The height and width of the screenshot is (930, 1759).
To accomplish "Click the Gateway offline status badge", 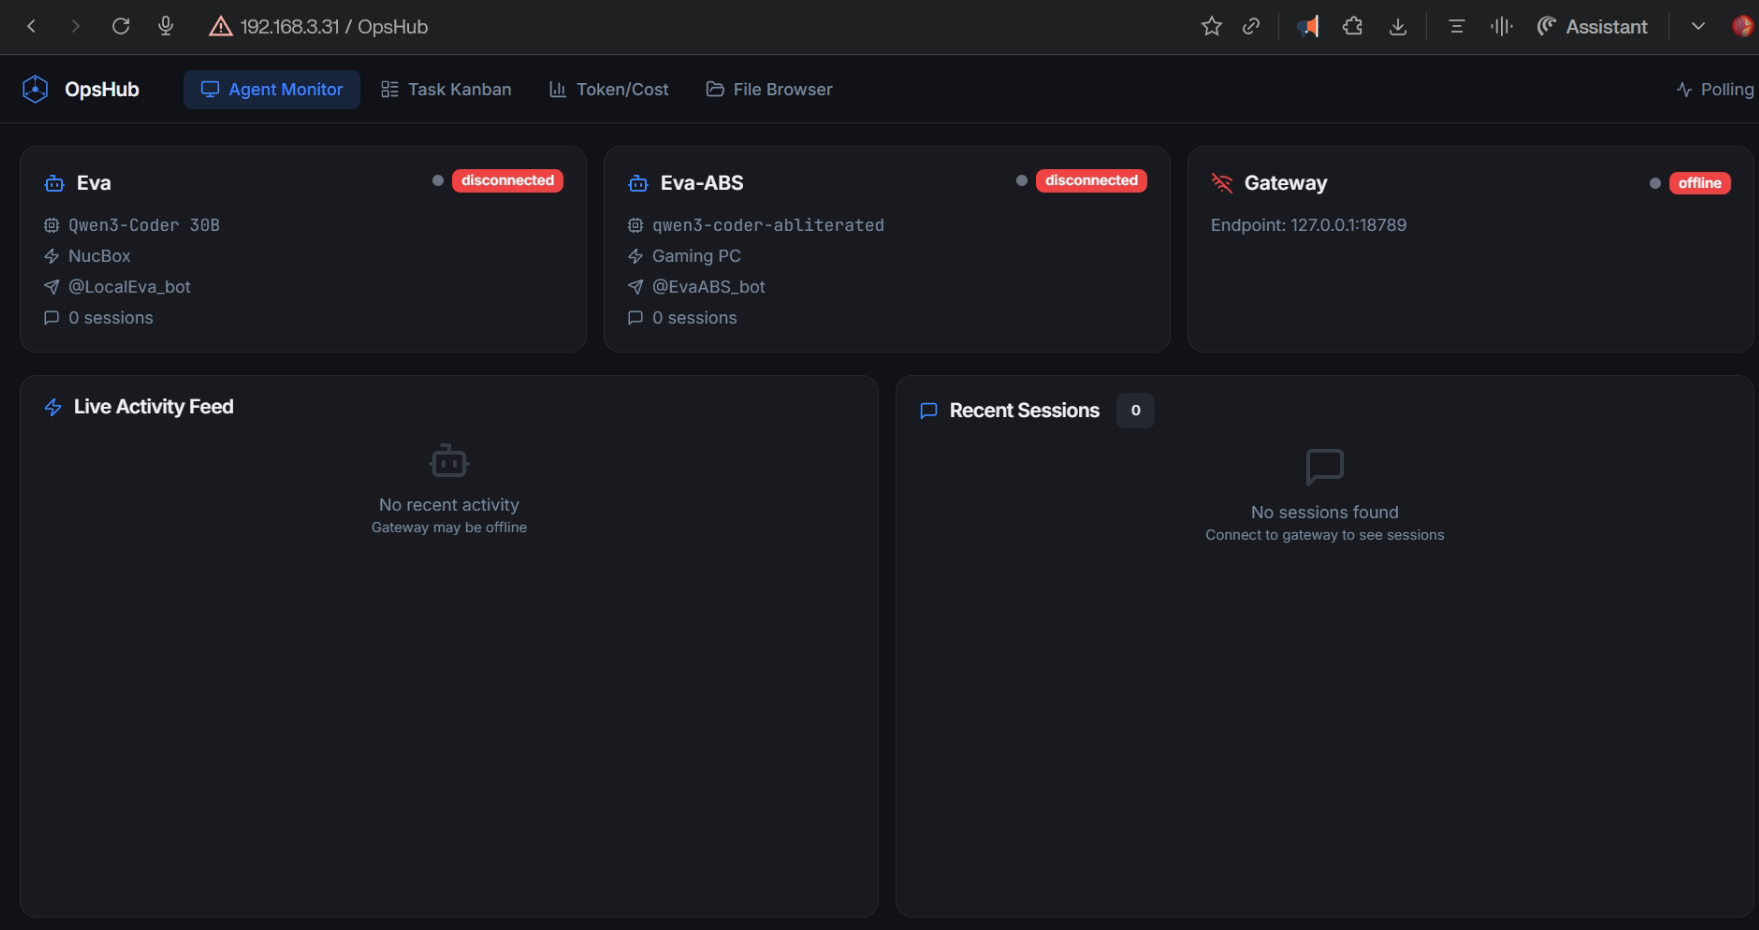I will (1699, 183).
